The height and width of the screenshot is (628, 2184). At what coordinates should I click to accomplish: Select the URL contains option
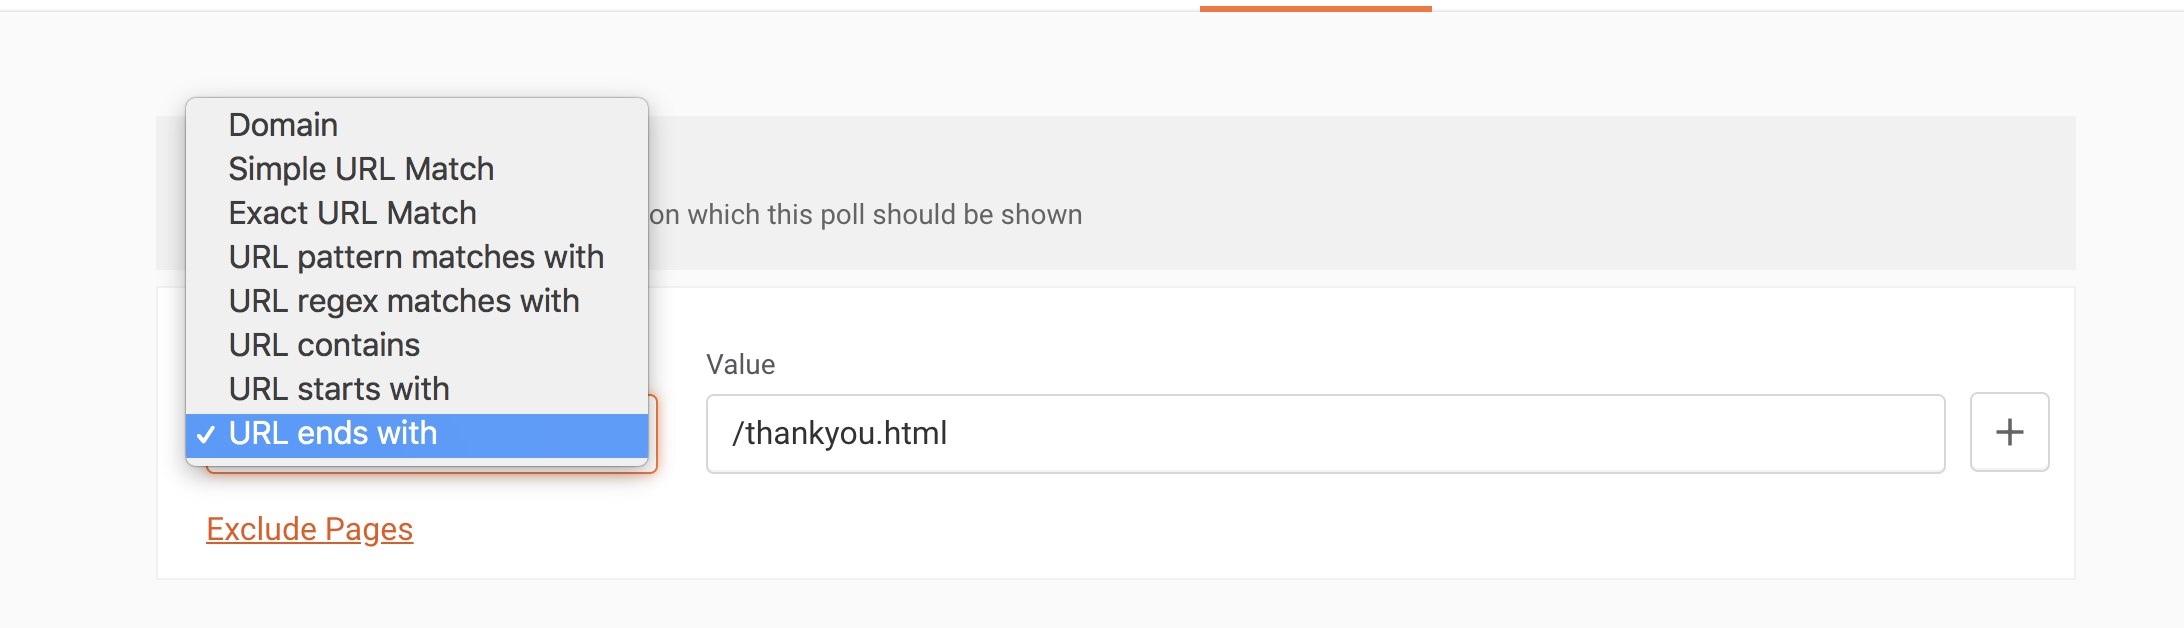(324, 345)
